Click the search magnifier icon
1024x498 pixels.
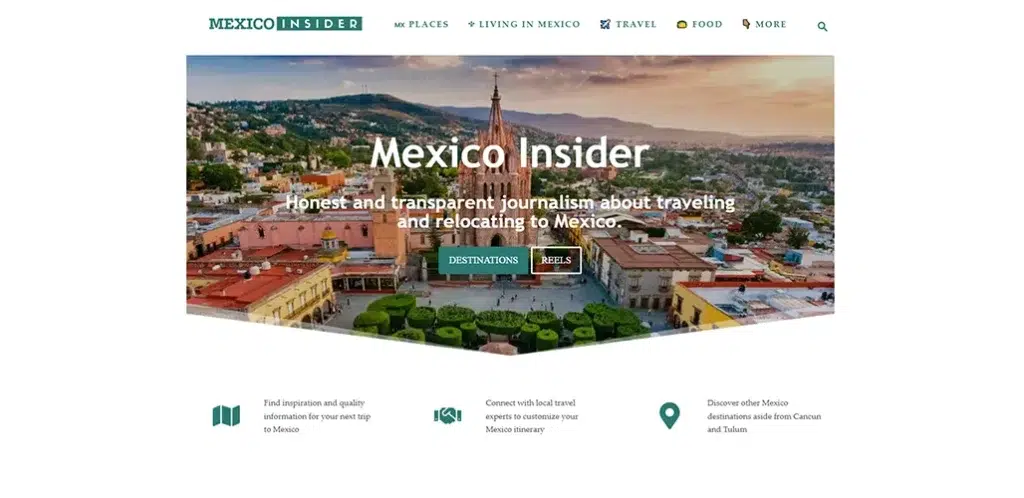(822, 27)
